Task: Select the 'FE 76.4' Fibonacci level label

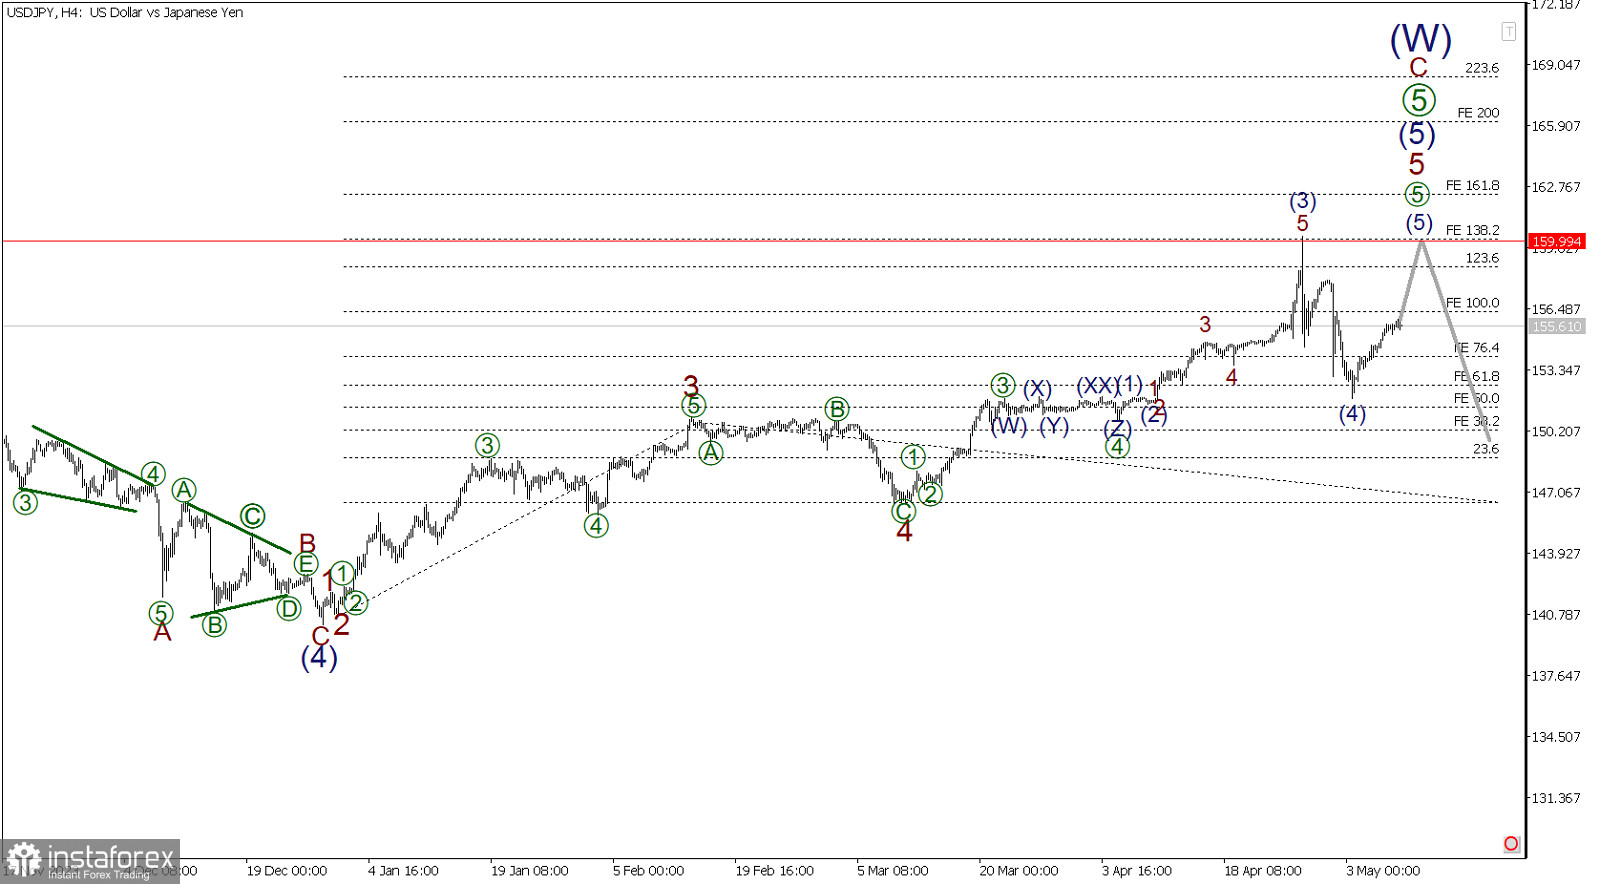Action: coord(1476,348)
